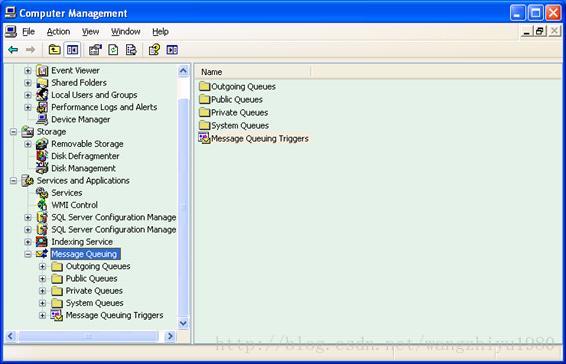
Task: Select Public Queues in the right pane
Action: 237,100
